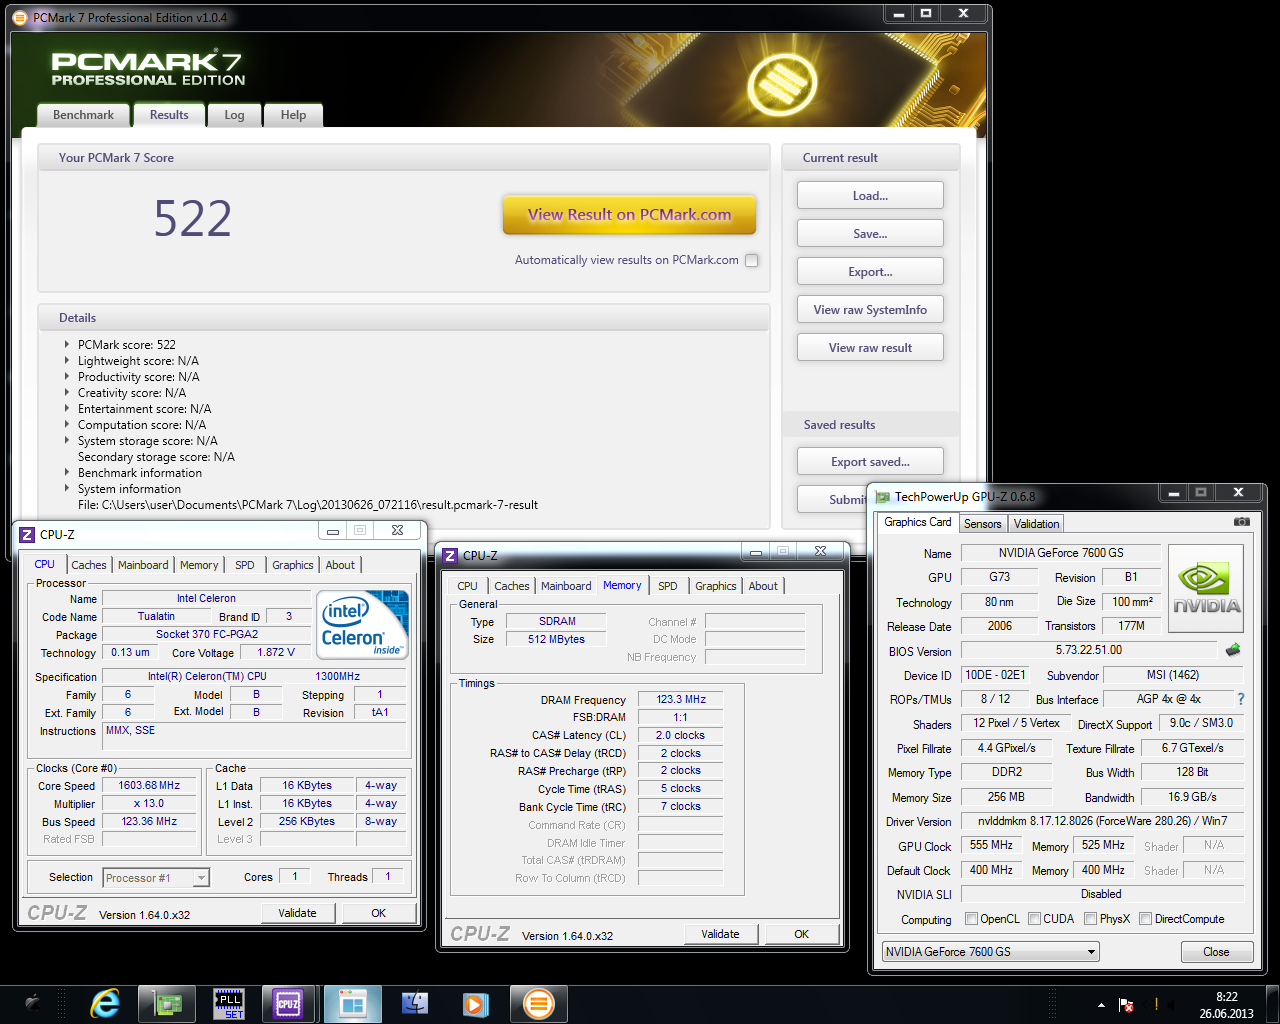Open the Apple-logo start button
The width and height of the screenshot is (1280, 1024).
click(32, 1003)
